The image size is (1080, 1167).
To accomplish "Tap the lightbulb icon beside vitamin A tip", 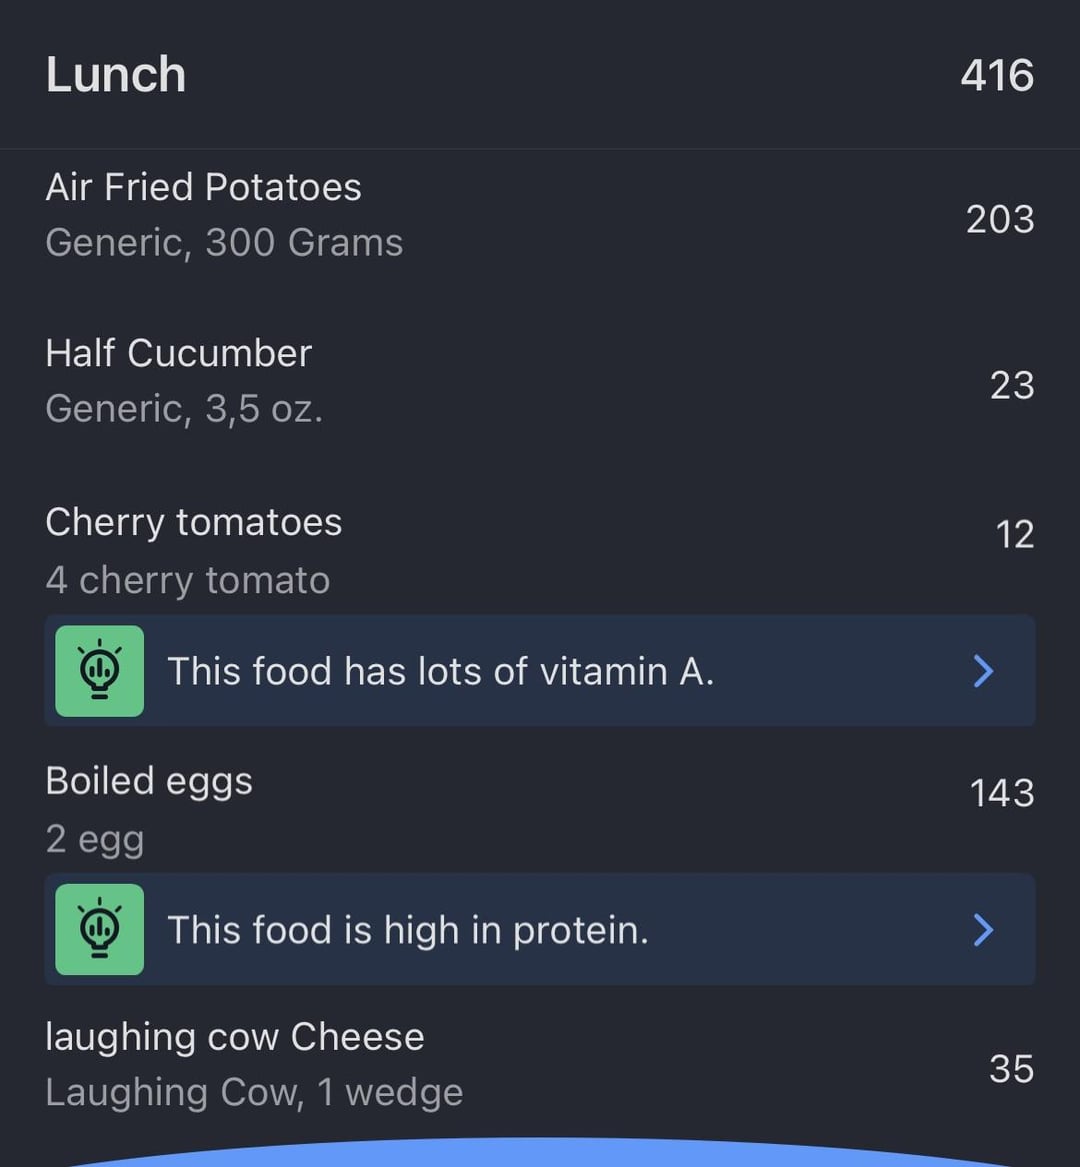I will 100,671.
